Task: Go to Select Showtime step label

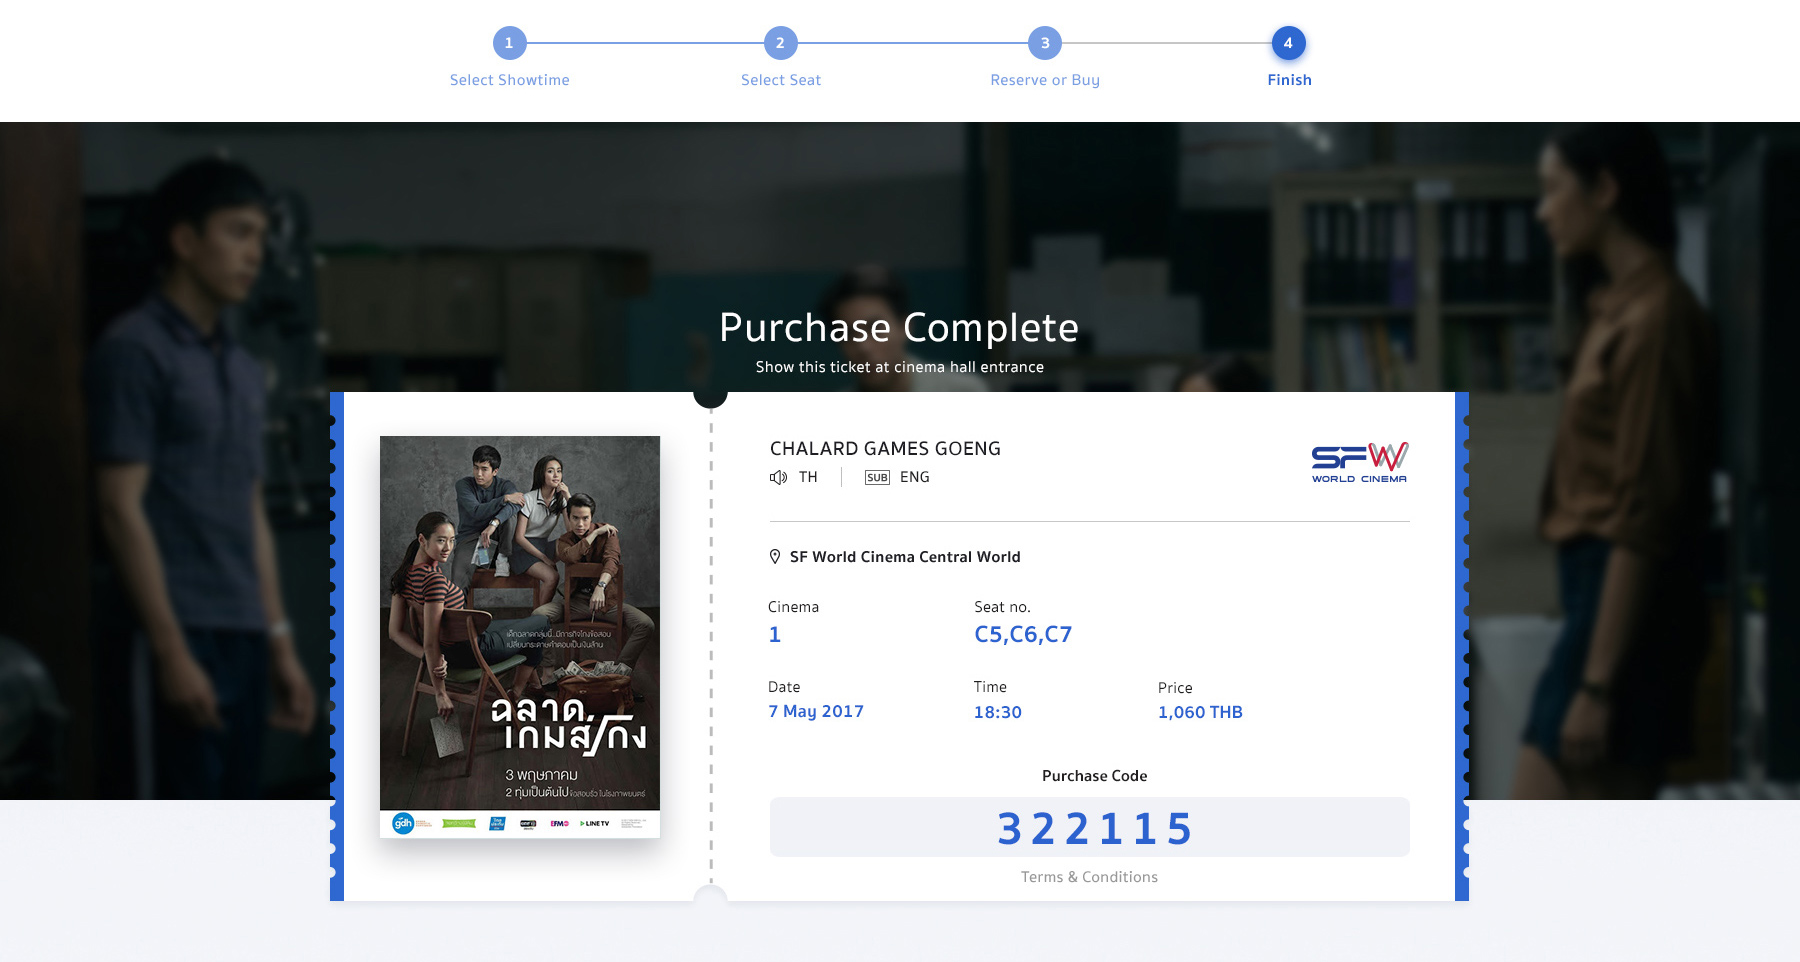Action: [509, 80]
